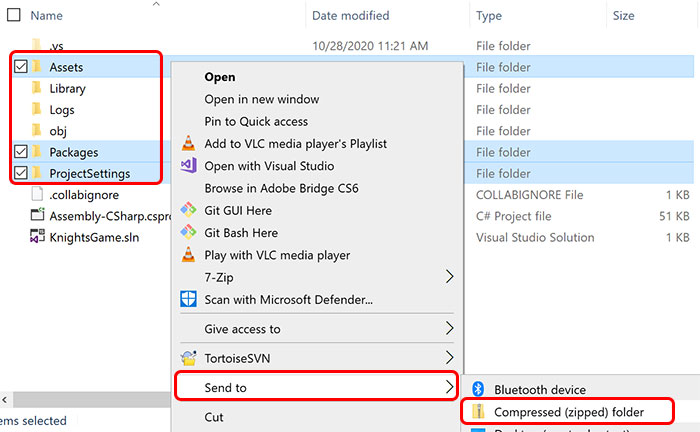Select the Library folder name
The width and height of the screenshot is (700, 432).
pyautogui.click(x=67, y=88)
